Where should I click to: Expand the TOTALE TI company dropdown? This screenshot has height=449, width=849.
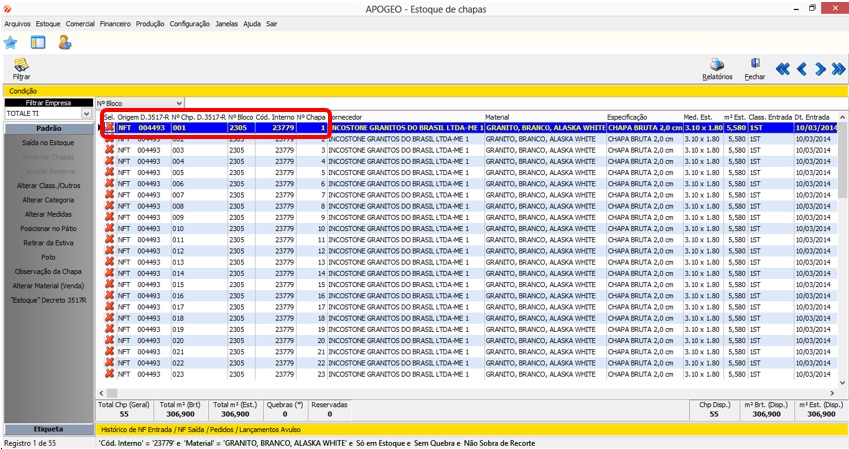click(x=86, y=114)
